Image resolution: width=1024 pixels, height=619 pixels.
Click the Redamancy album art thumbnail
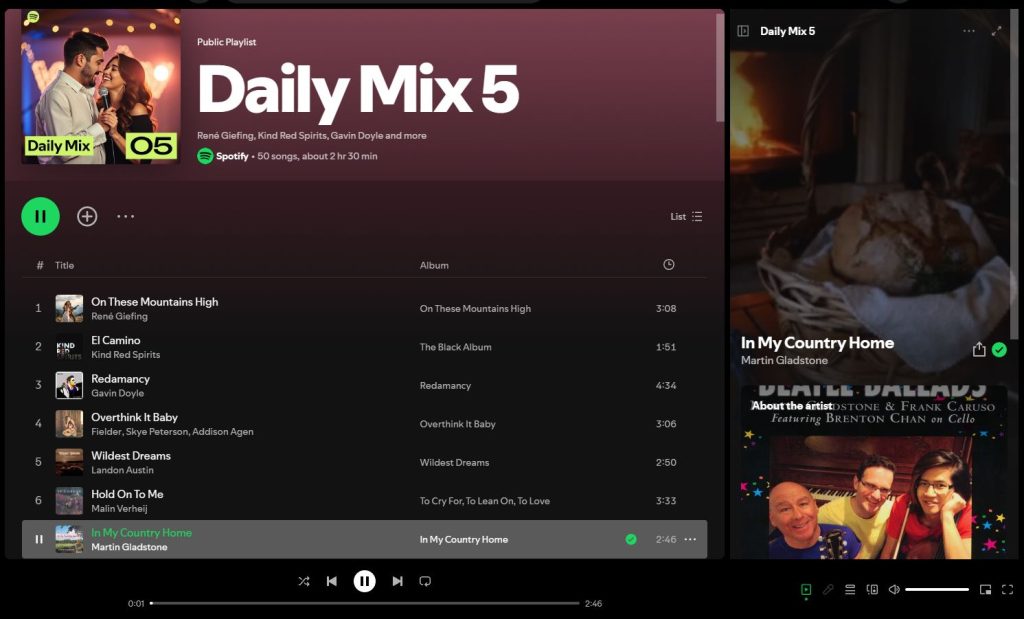click(69, 385)
